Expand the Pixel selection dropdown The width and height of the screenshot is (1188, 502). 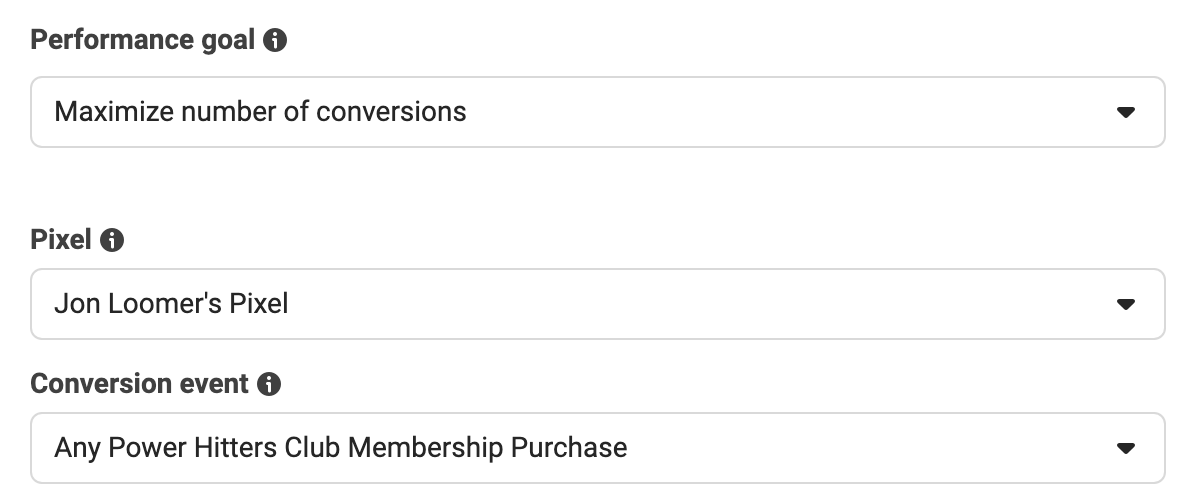597,304
